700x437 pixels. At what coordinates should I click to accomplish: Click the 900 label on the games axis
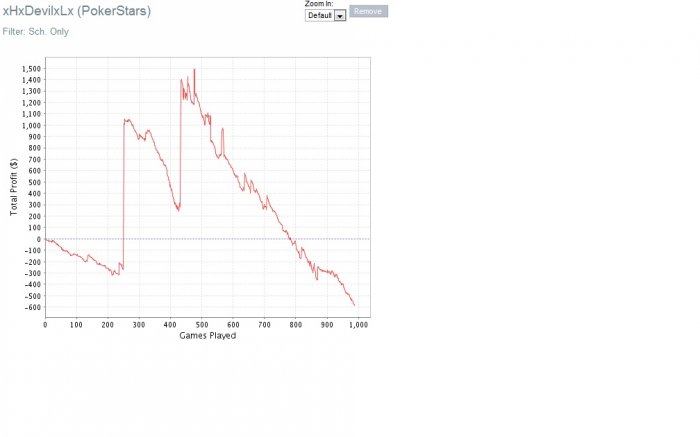tap(327, 325)
